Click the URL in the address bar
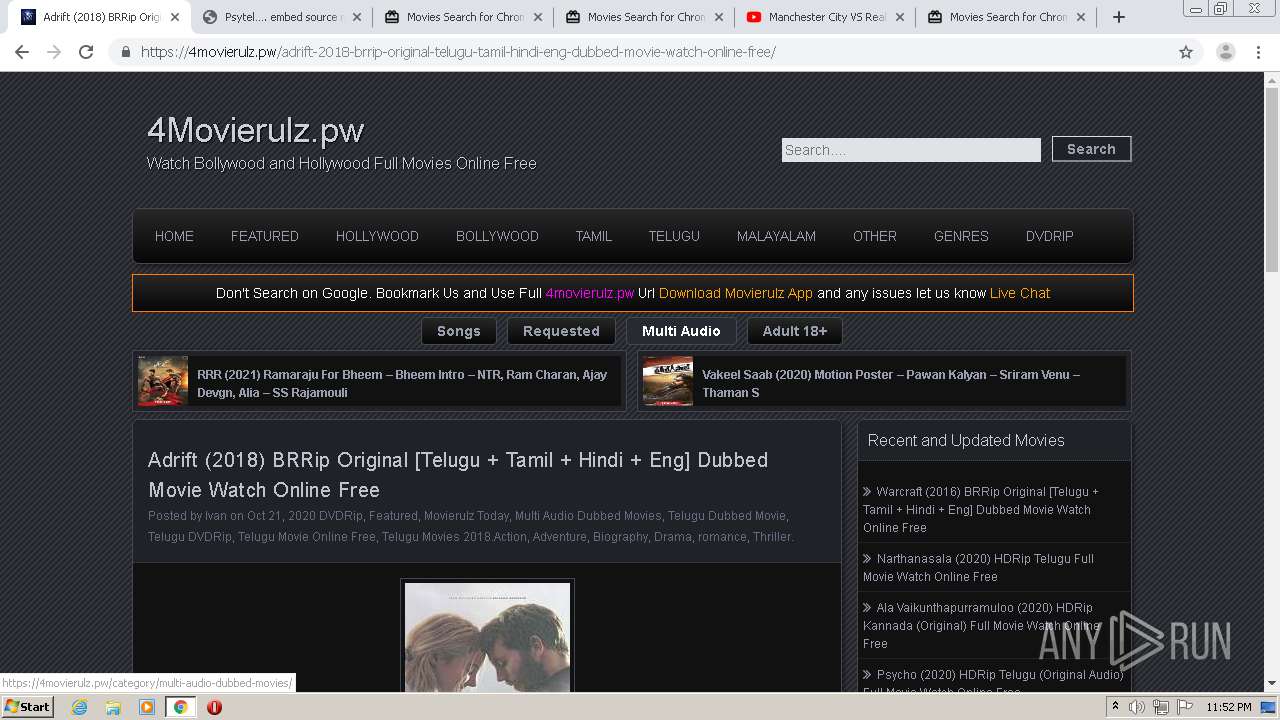The image size is (1280, 720). point(458,52)
